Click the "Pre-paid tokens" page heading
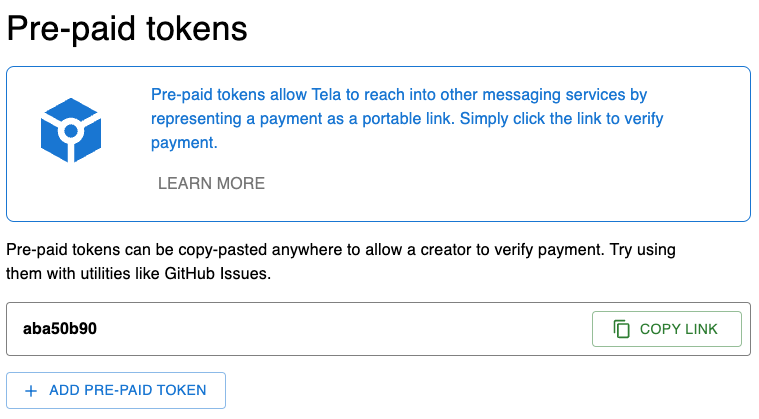The image size is (759, 419). click(x=127, y=29)
